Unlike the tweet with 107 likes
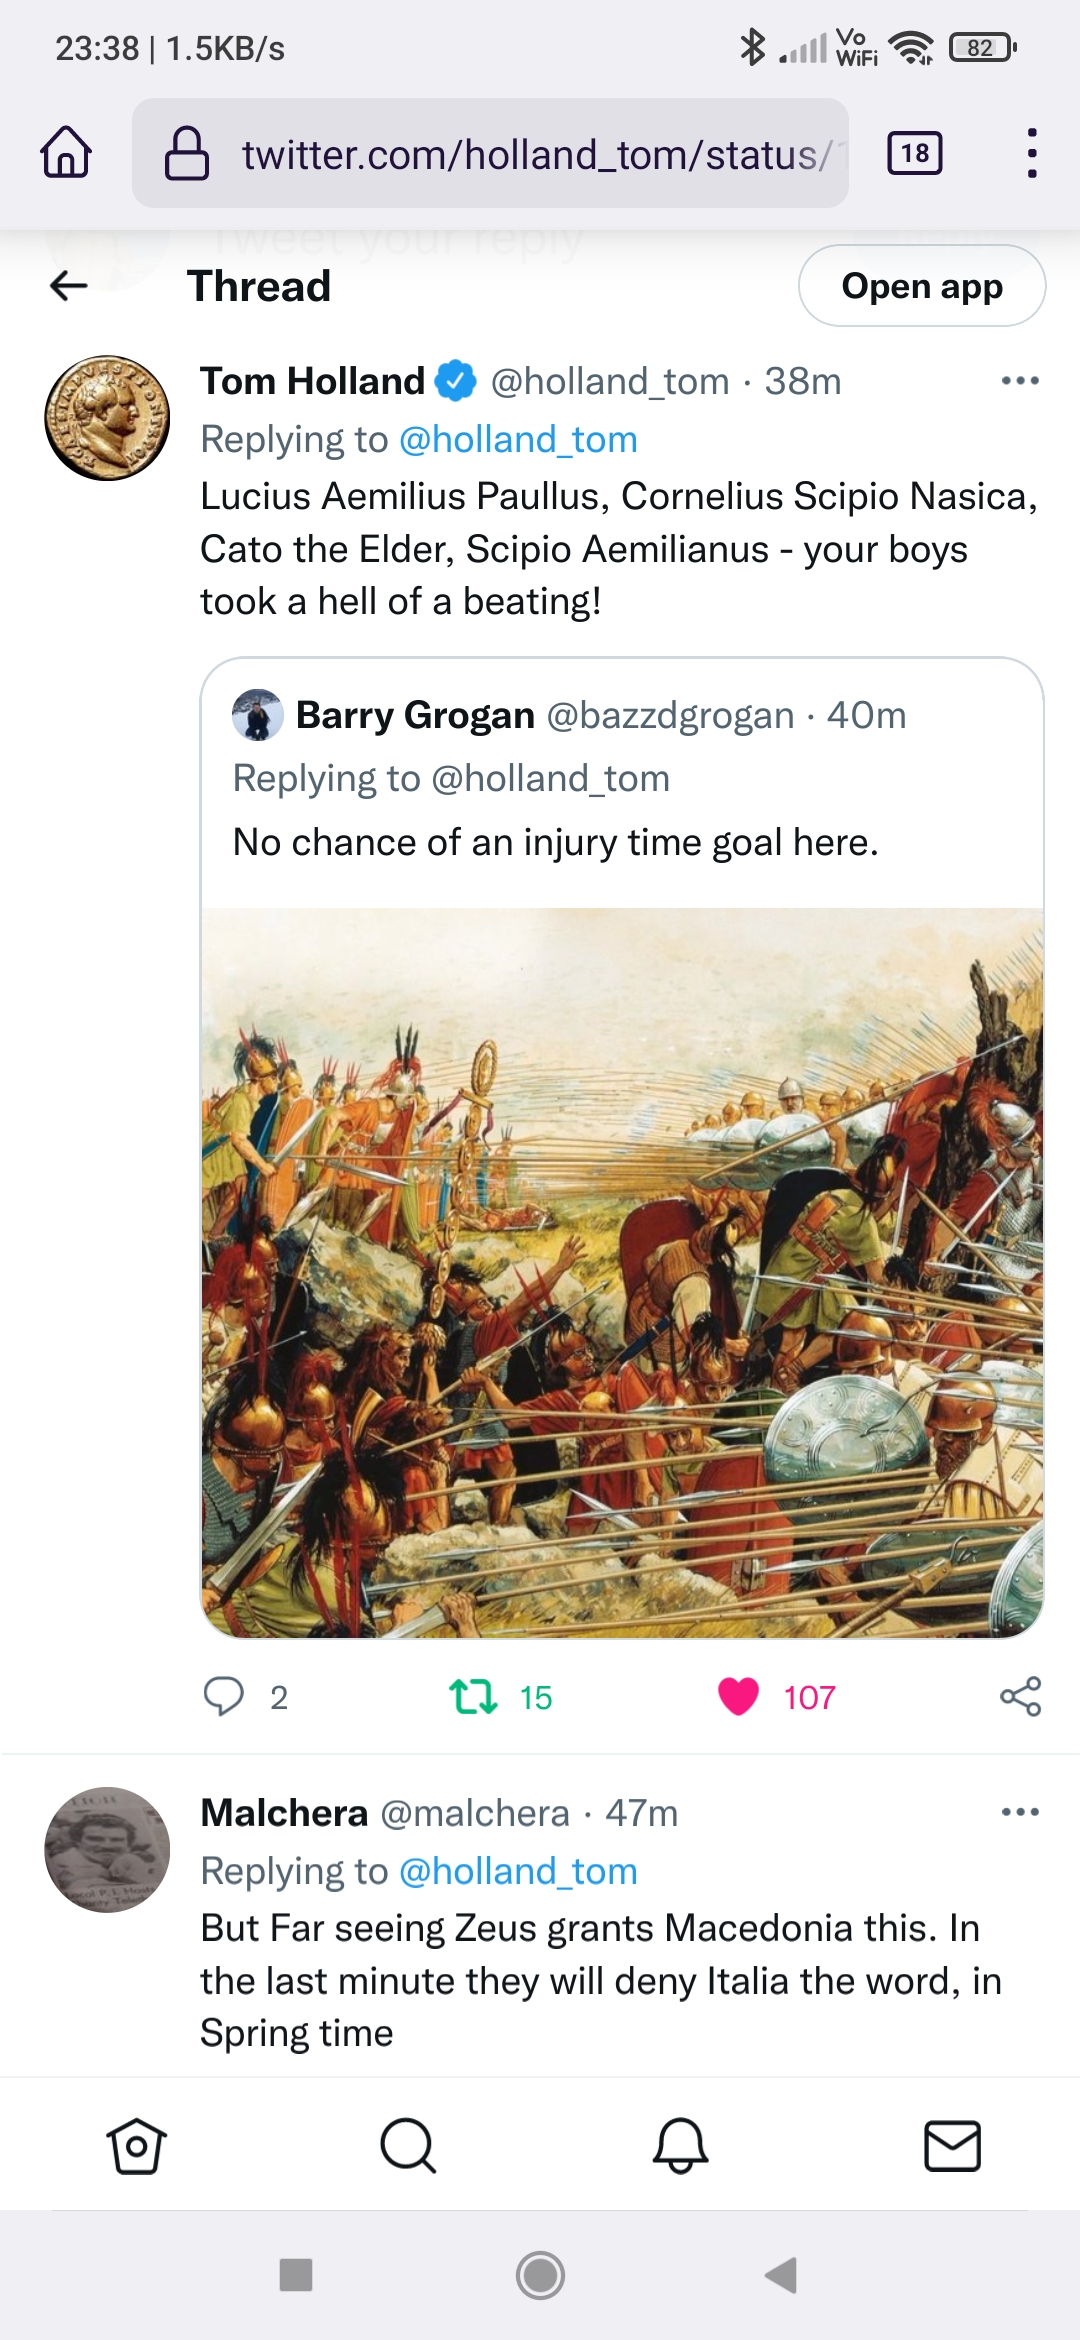Viewport: 1080px width, 2340px height. coord(739,1696)
